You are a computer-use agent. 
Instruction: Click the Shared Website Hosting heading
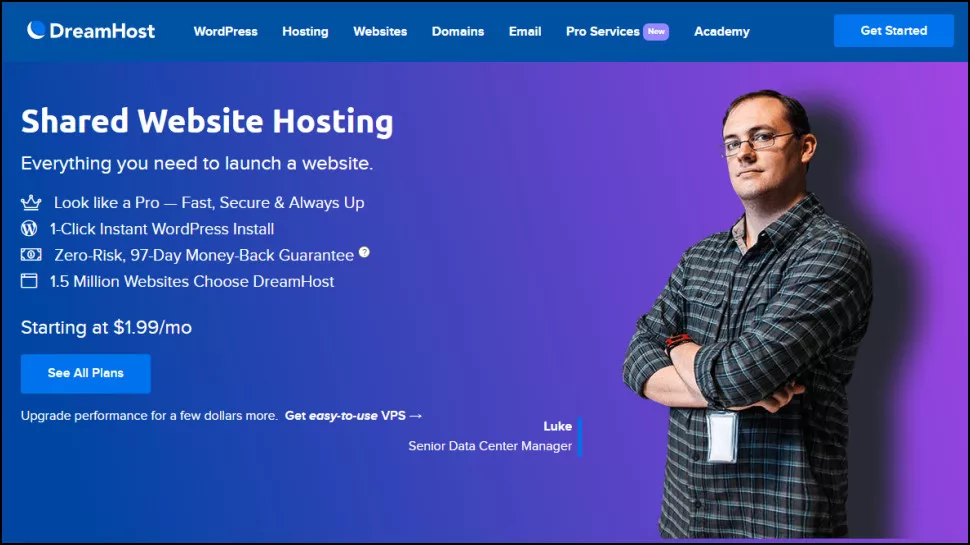click(x=207, y=121)
